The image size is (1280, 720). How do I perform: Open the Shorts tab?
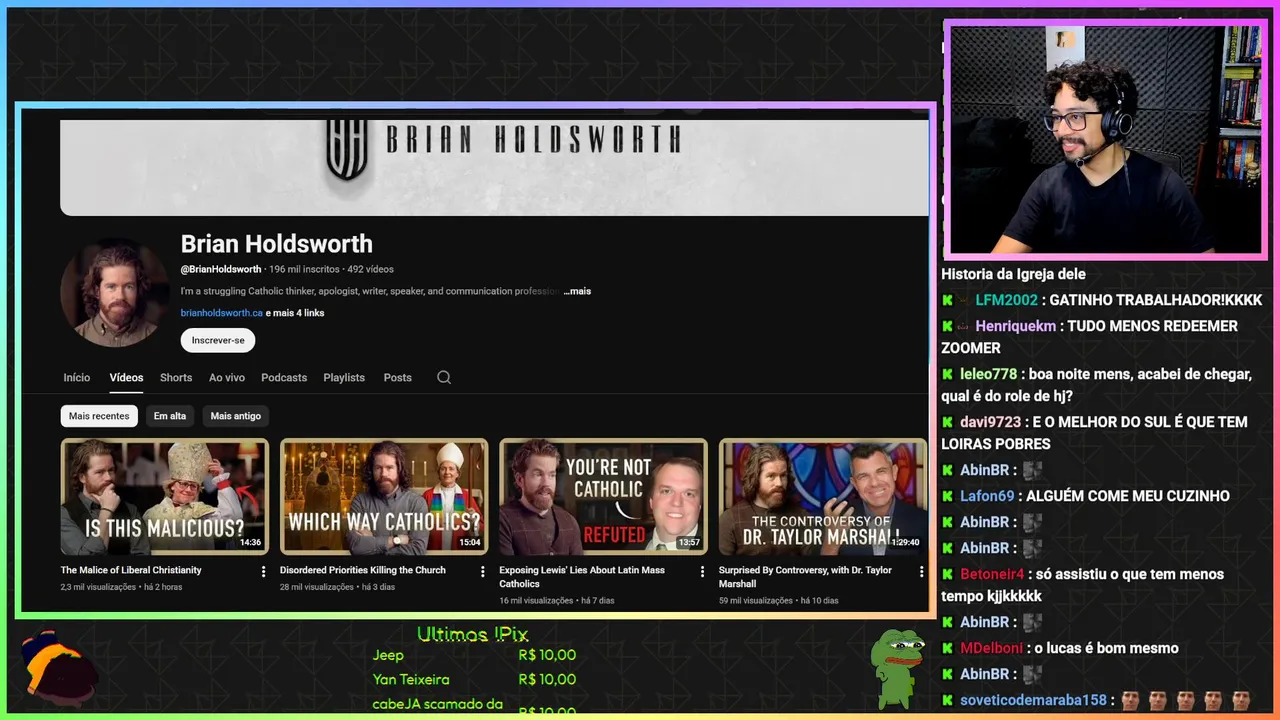tap(176, 377)
